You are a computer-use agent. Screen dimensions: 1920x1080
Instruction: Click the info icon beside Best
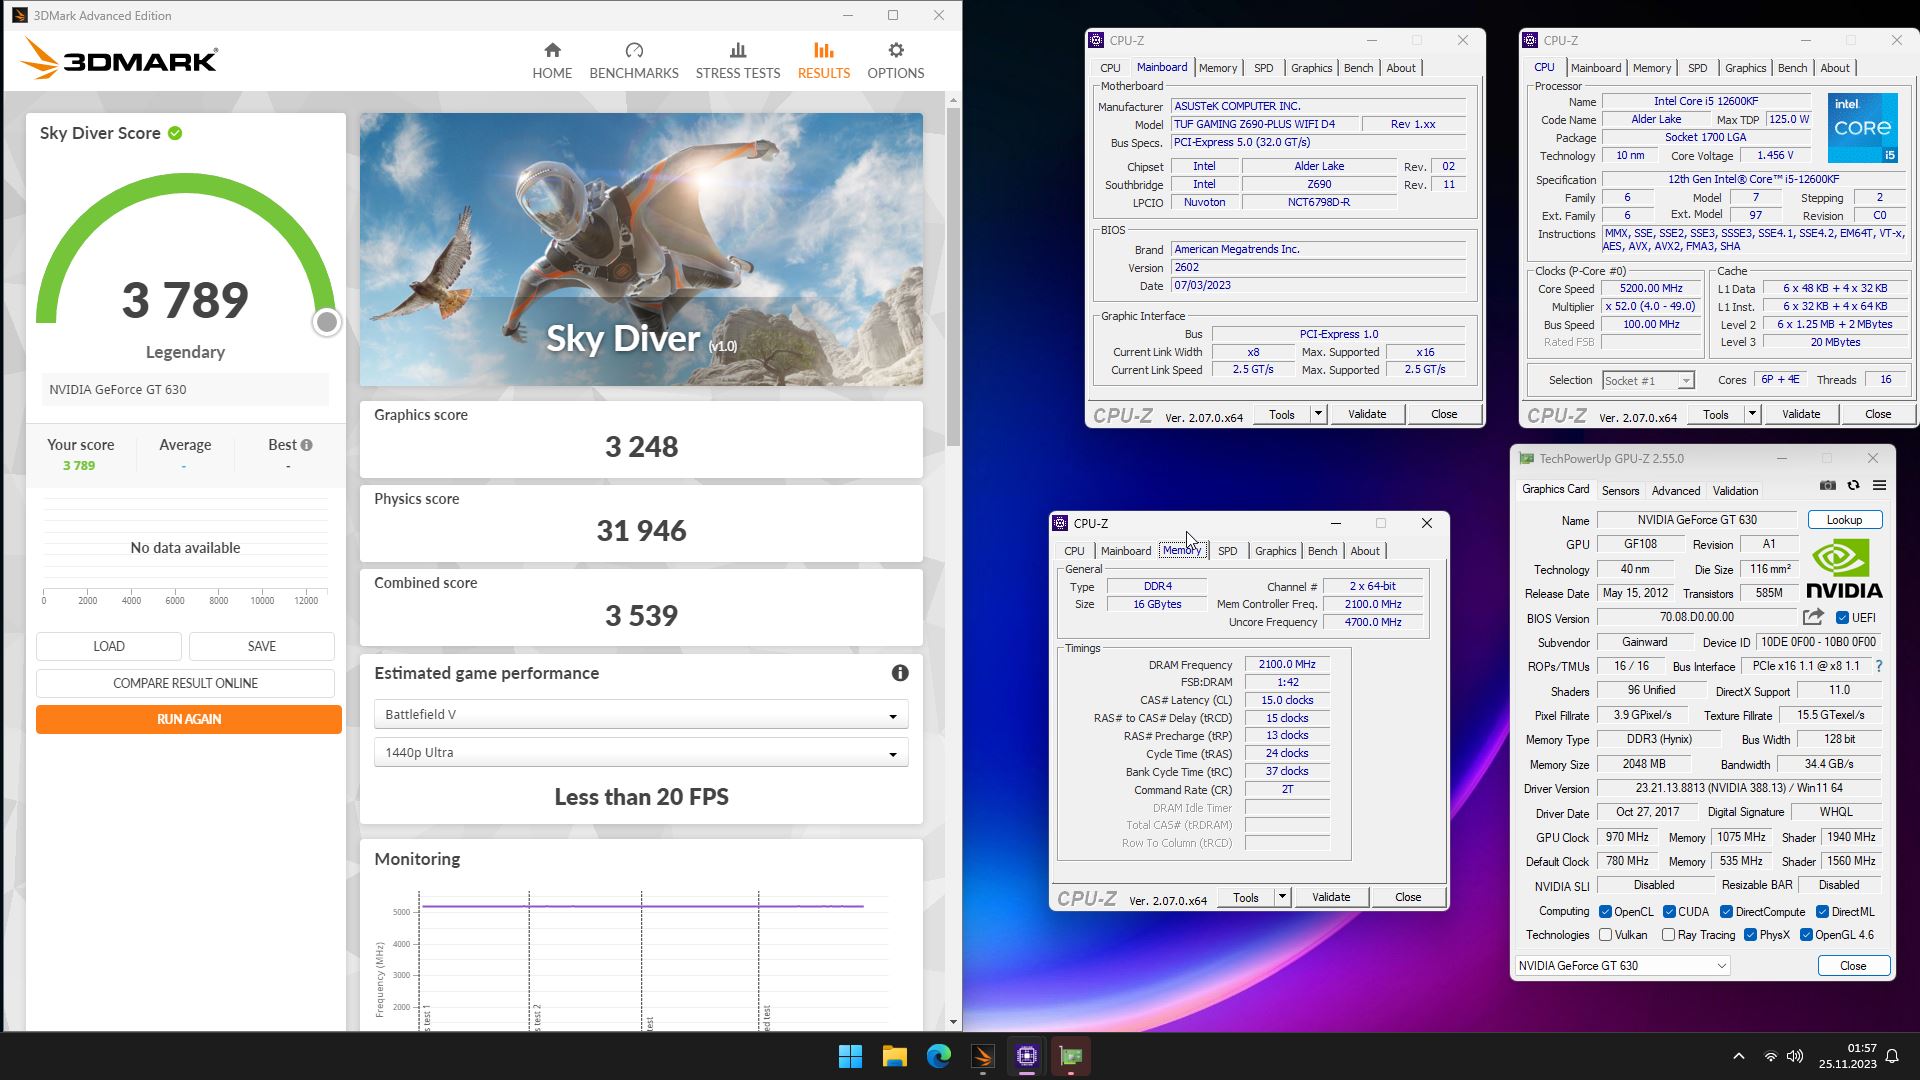click(306, 445)
